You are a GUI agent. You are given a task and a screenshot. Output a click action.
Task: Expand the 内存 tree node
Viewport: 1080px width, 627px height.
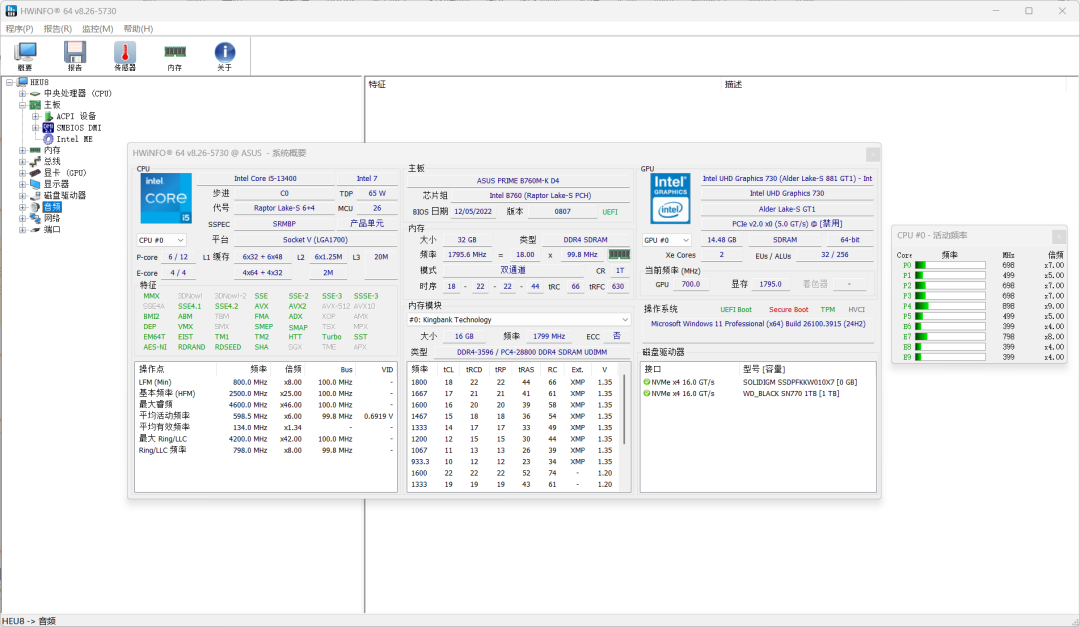click(x=22, y=150)
